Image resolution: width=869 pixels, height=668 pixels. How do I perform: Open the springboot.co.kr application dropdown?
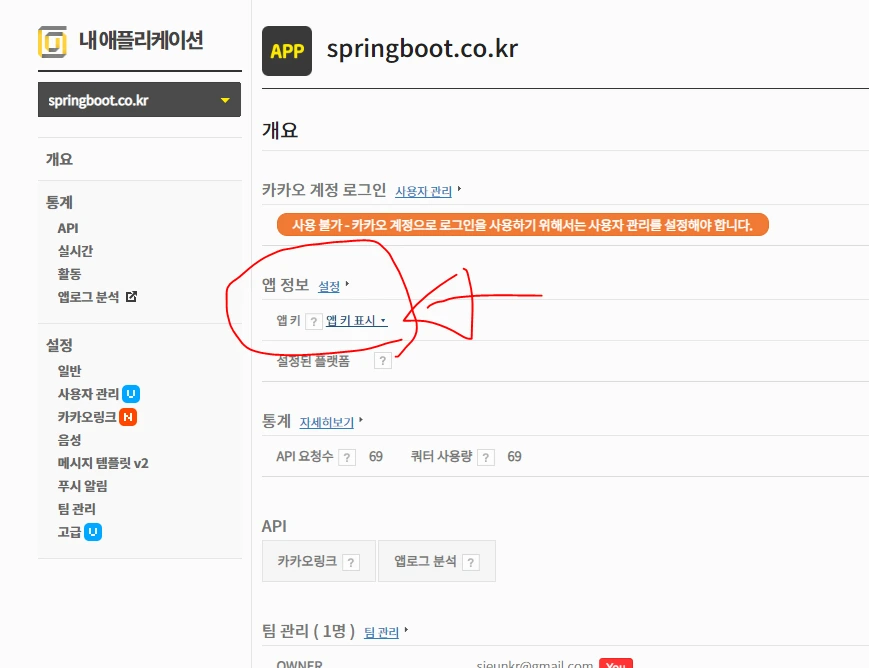(x=139, y=100)
